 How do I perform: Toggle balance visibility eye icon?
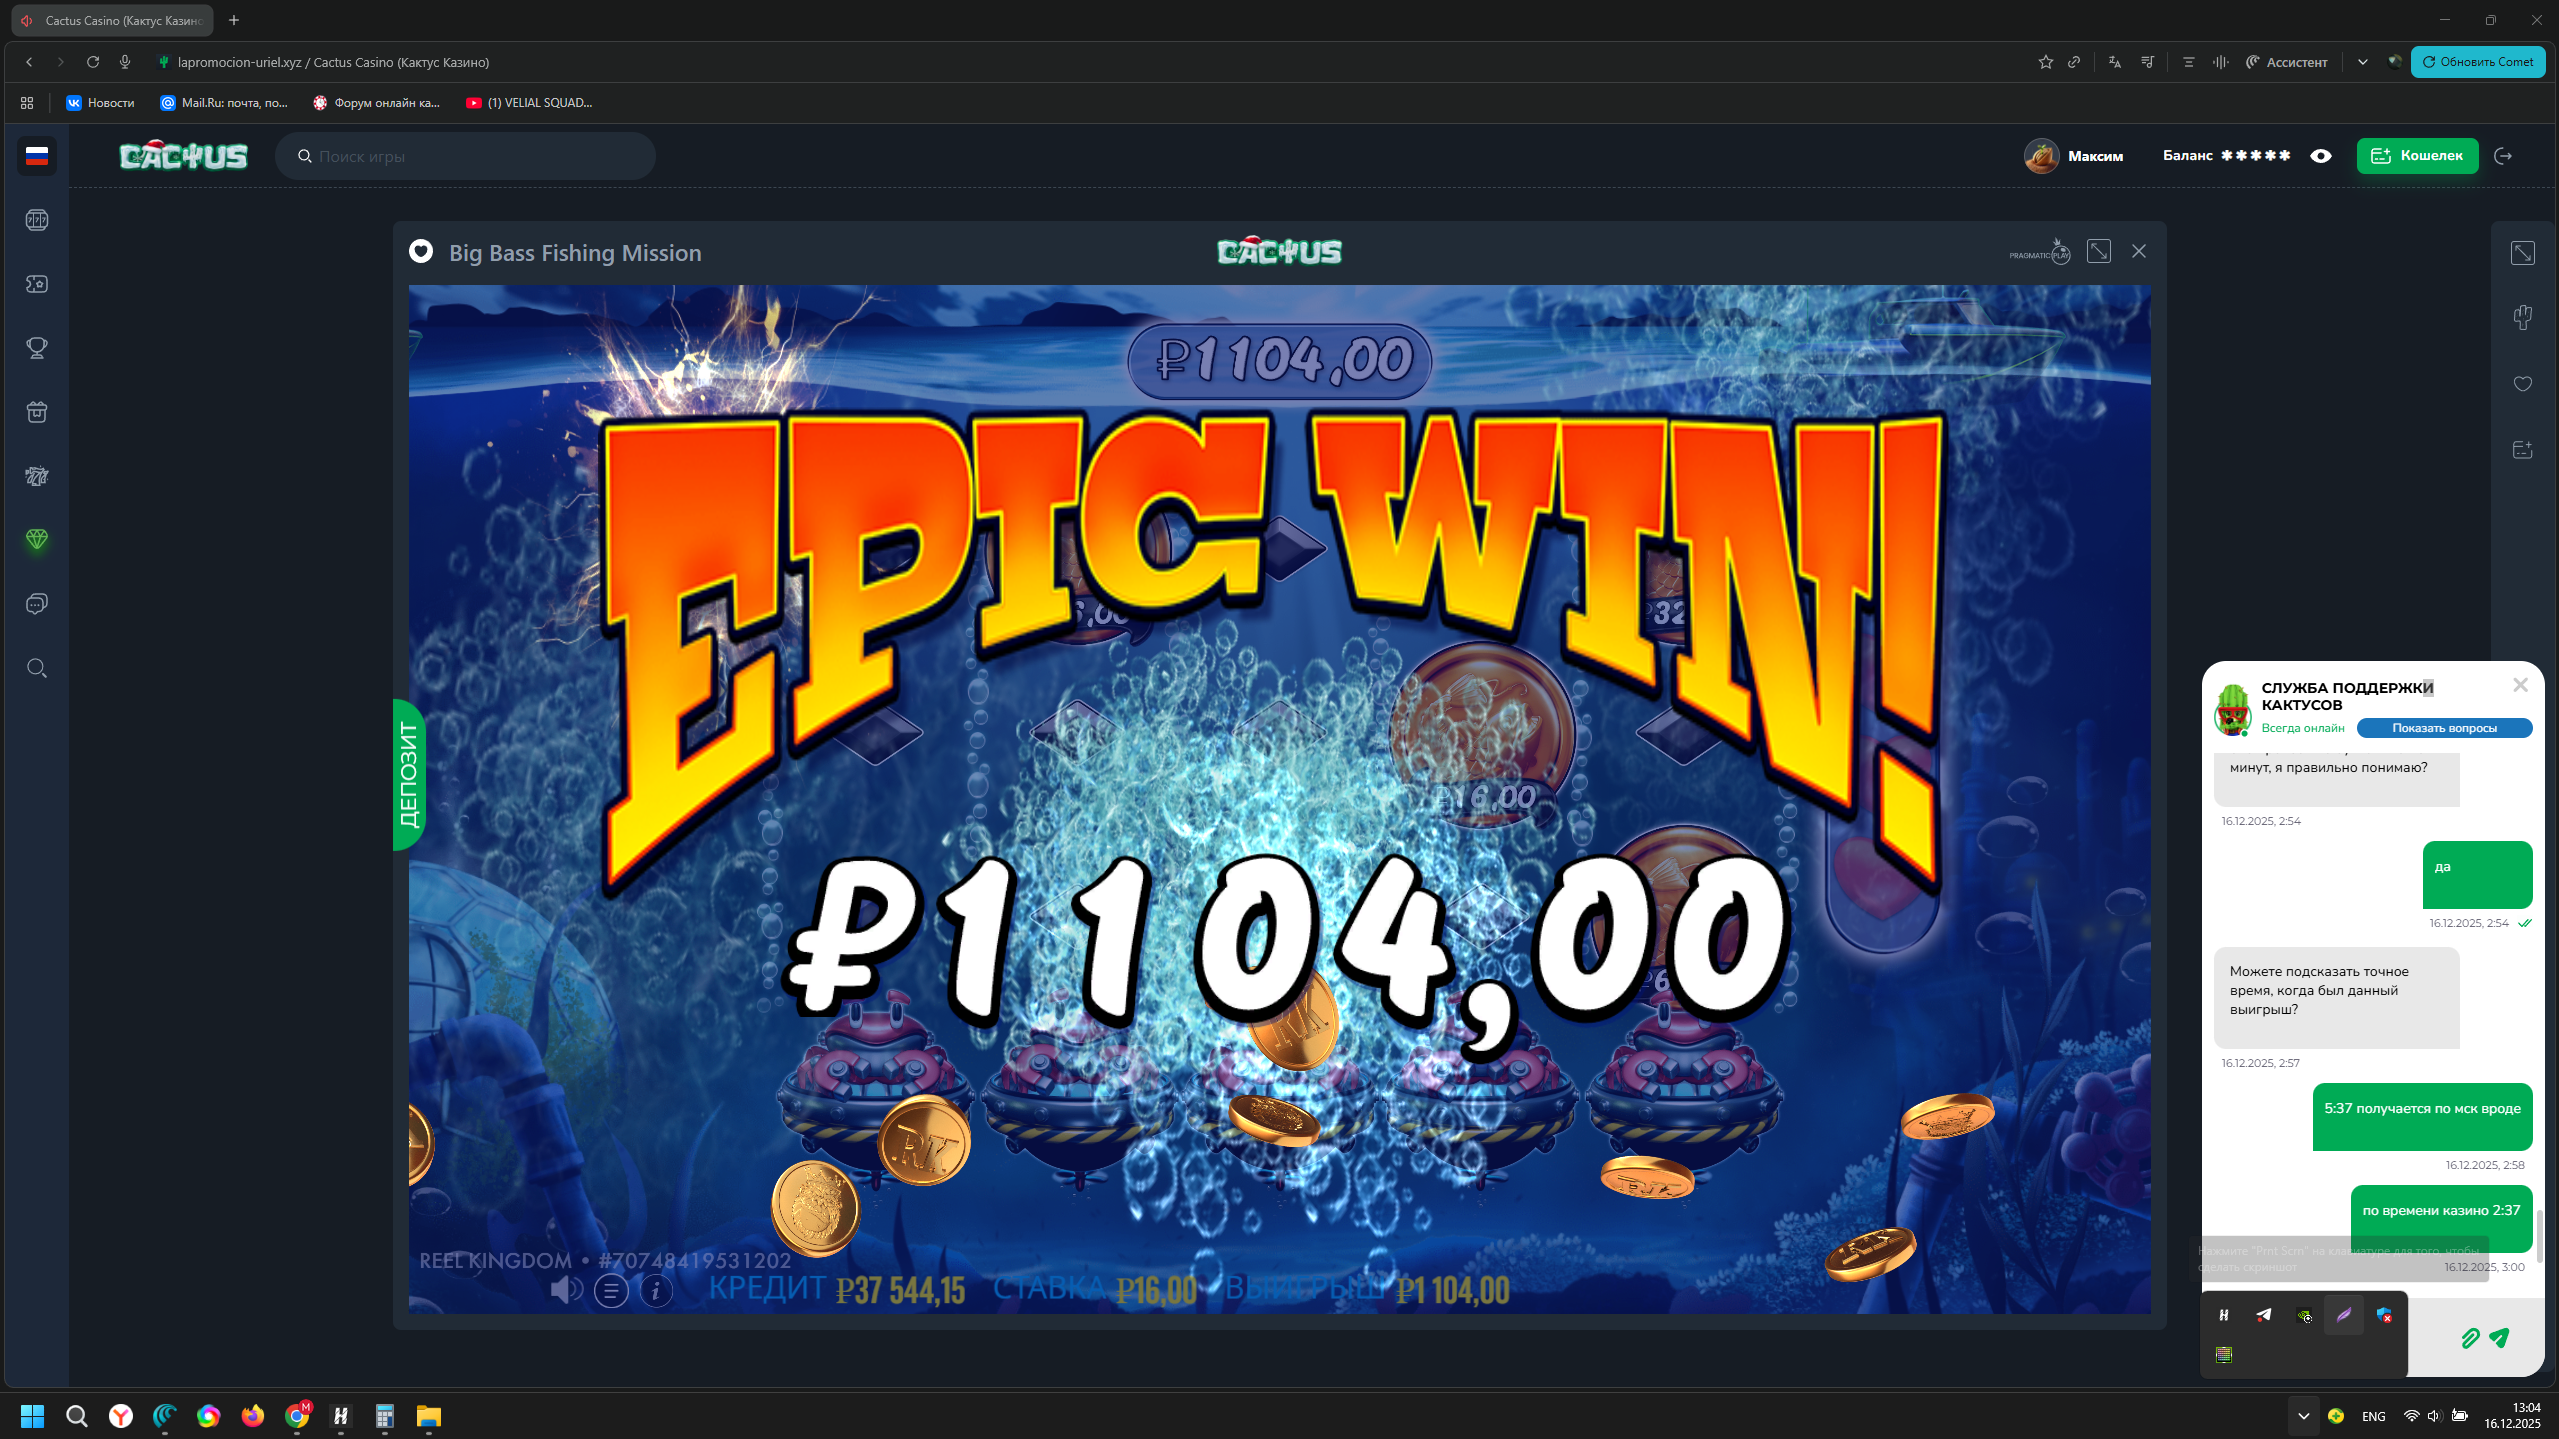click(2321, 156)
